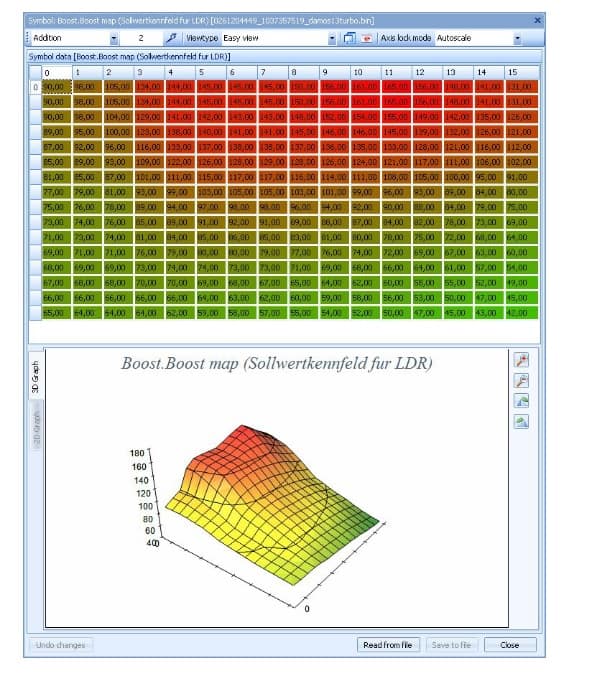Click the Read from file button
Viewport: 608px width, 674px height.
(x=388, y=645)
